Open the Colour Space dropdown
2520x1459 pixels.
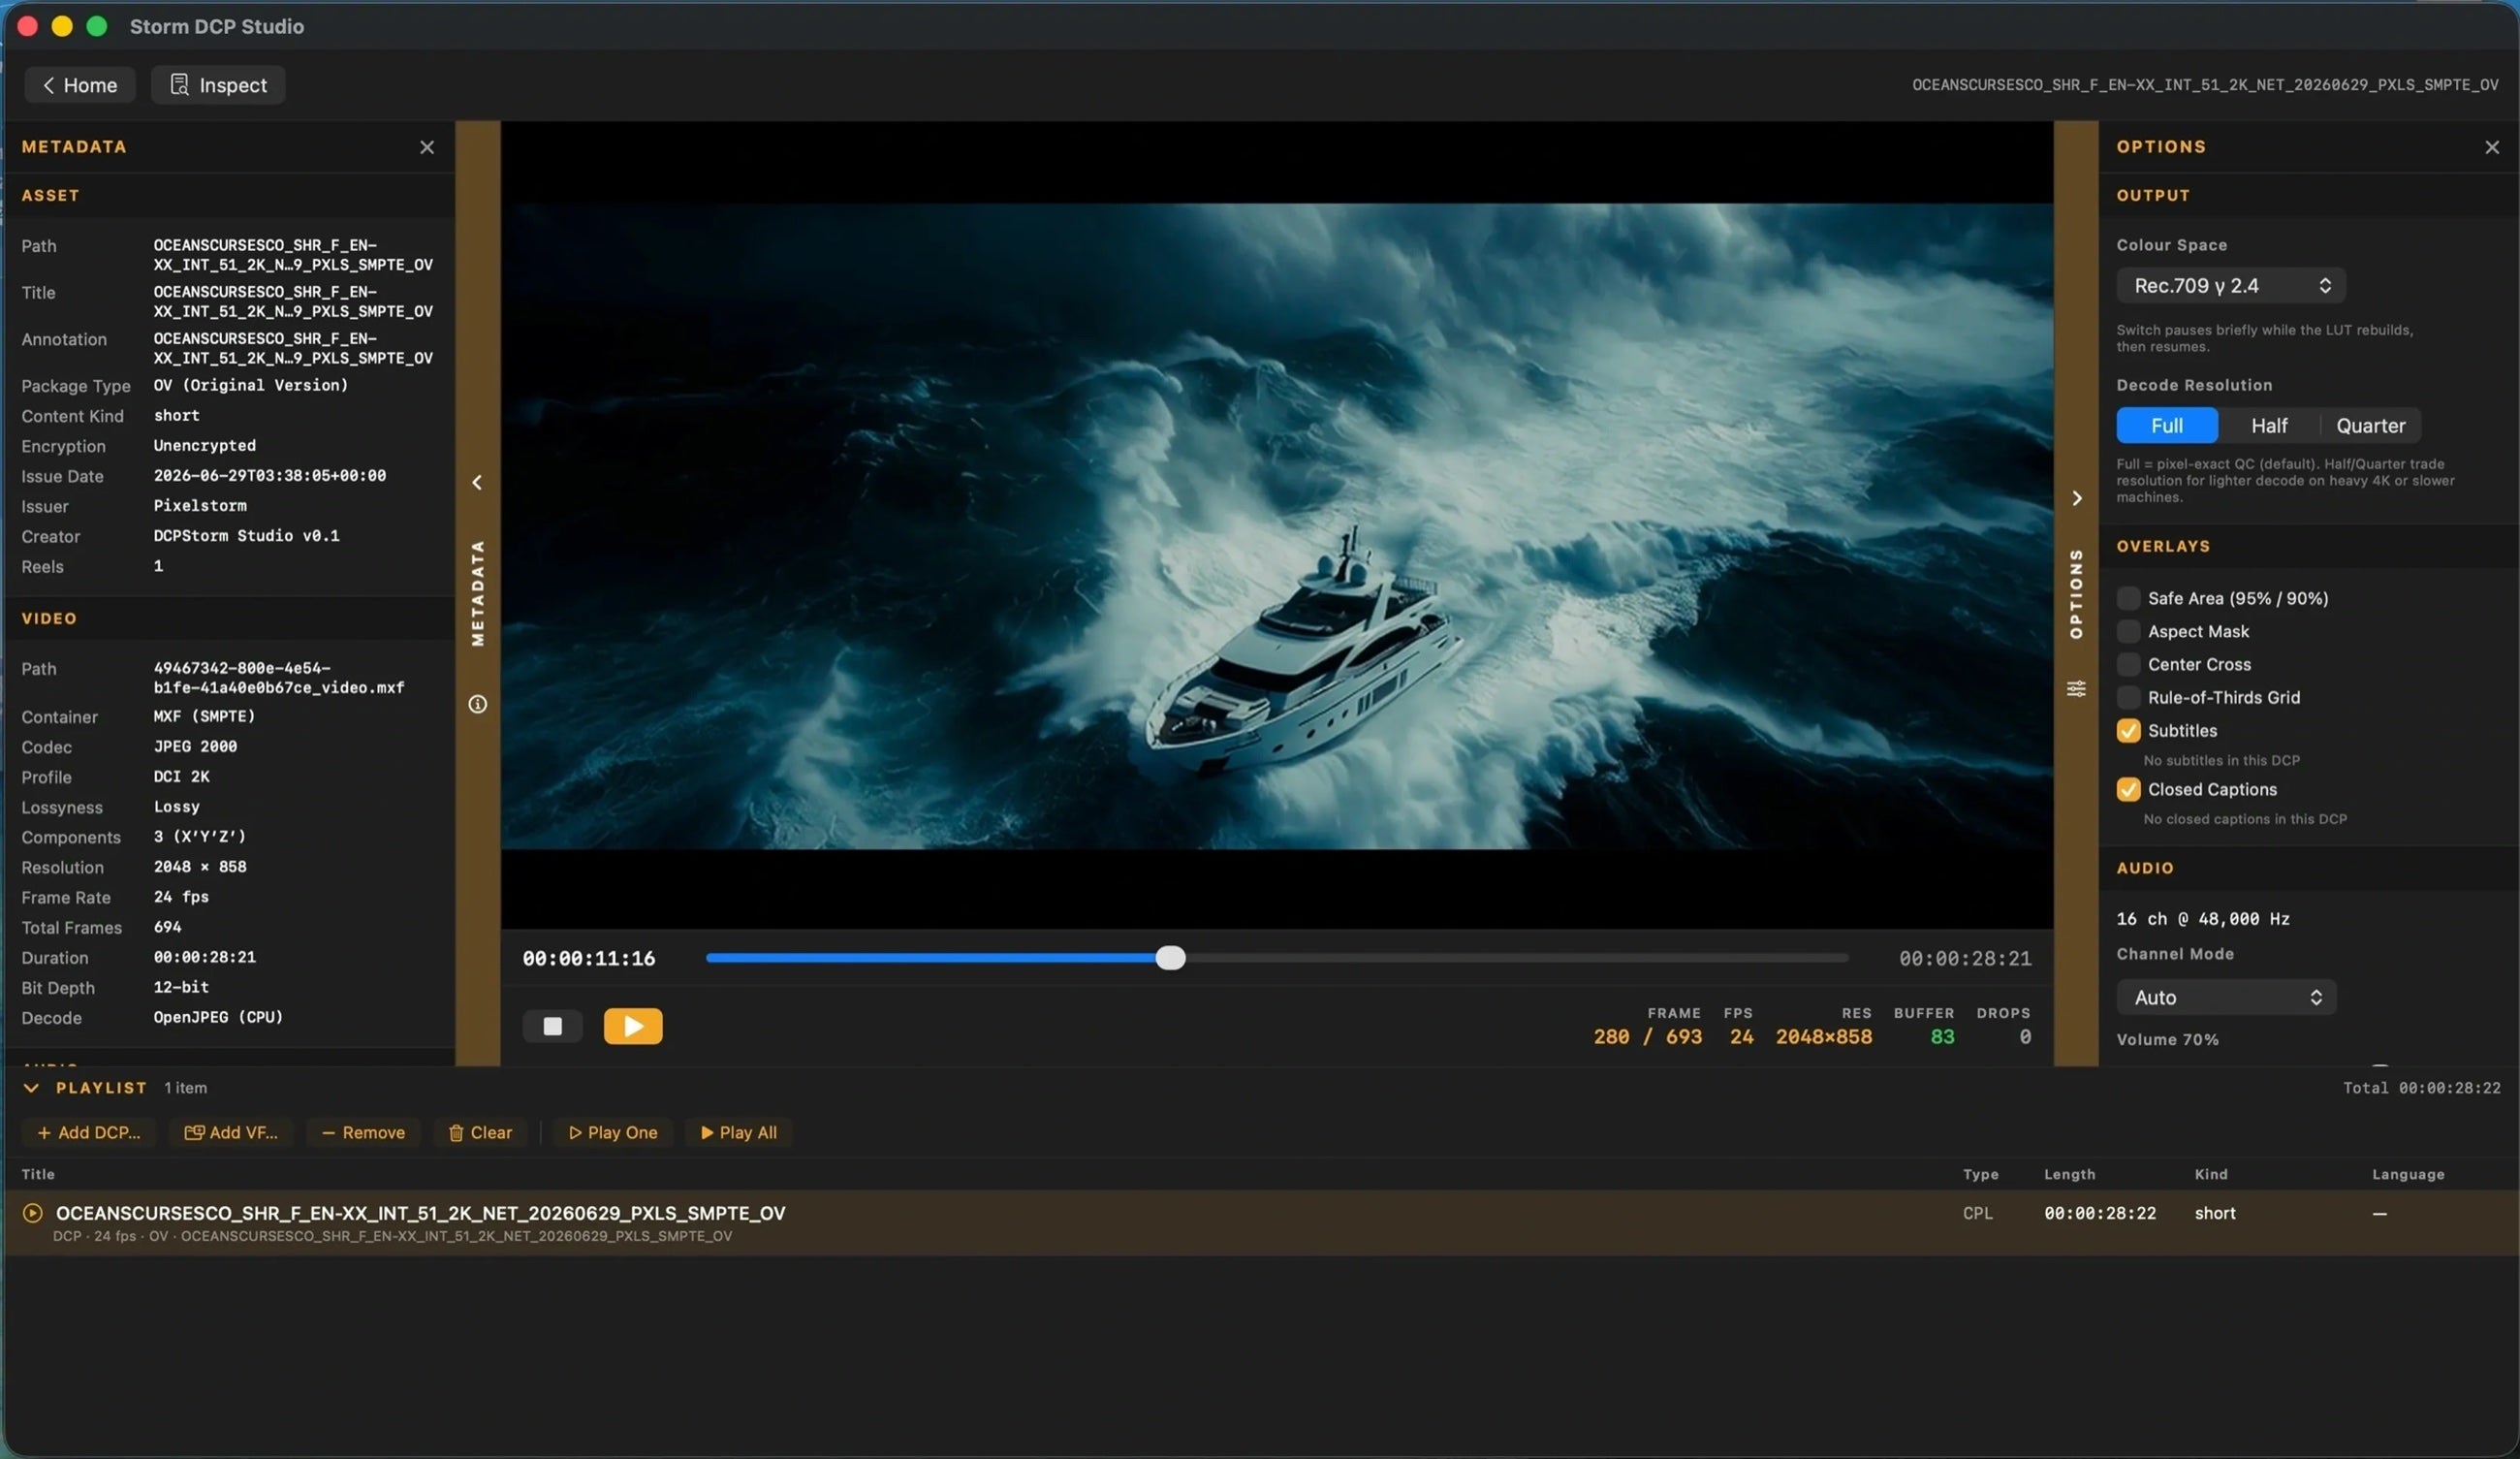tap(2231, 286)
